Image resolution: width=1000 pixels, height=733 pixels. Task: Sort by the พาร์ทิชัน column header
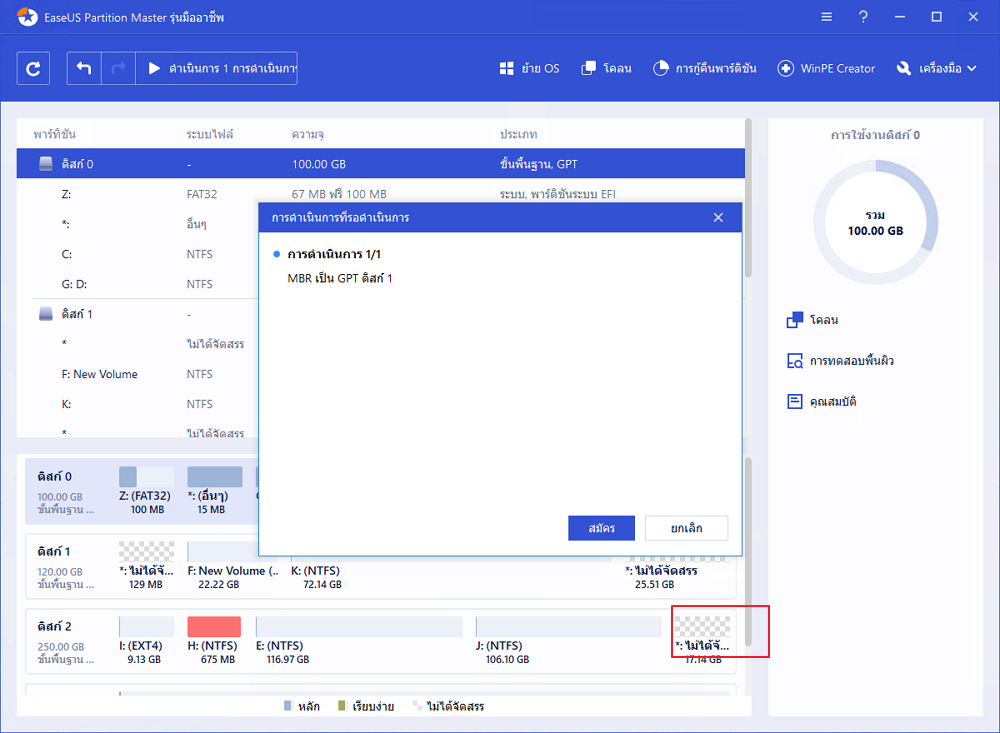(x=55, y=134)
